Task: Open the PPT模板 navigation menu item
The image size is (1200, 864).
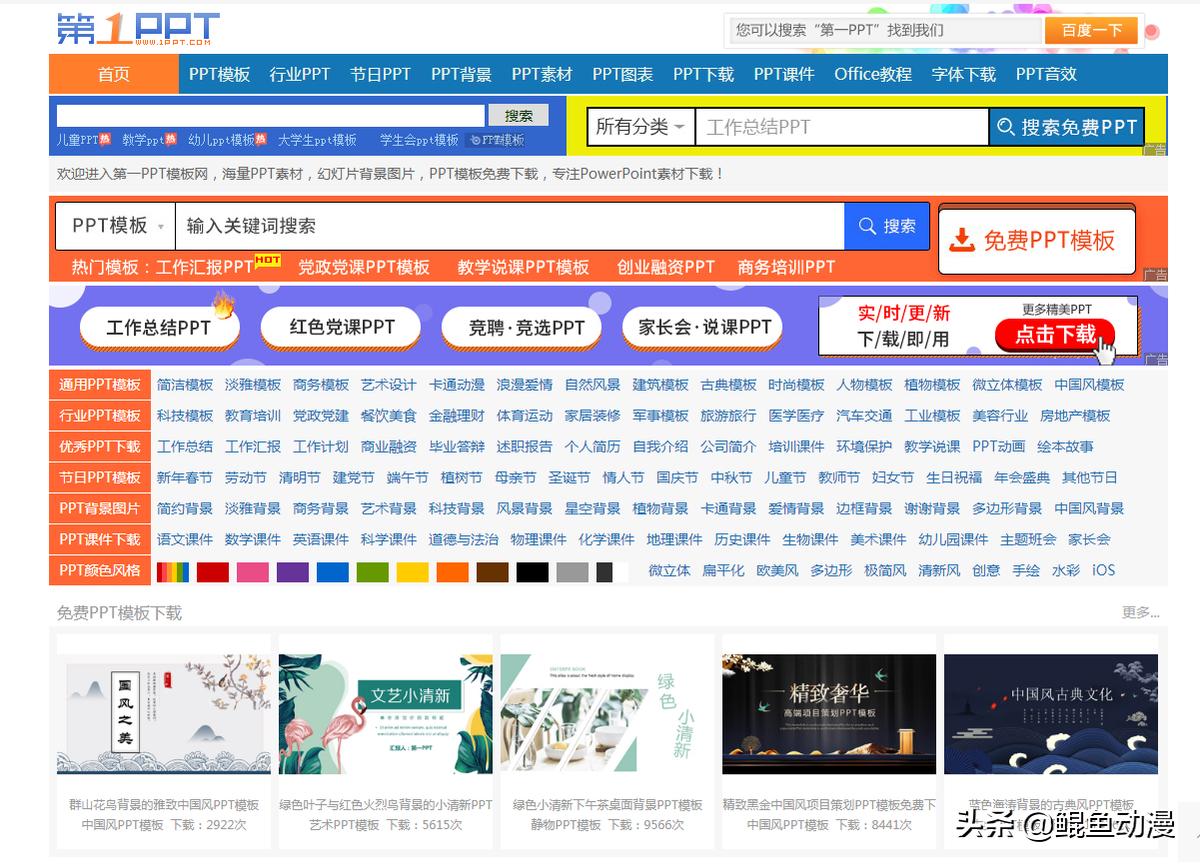Action: coord(219,74)
